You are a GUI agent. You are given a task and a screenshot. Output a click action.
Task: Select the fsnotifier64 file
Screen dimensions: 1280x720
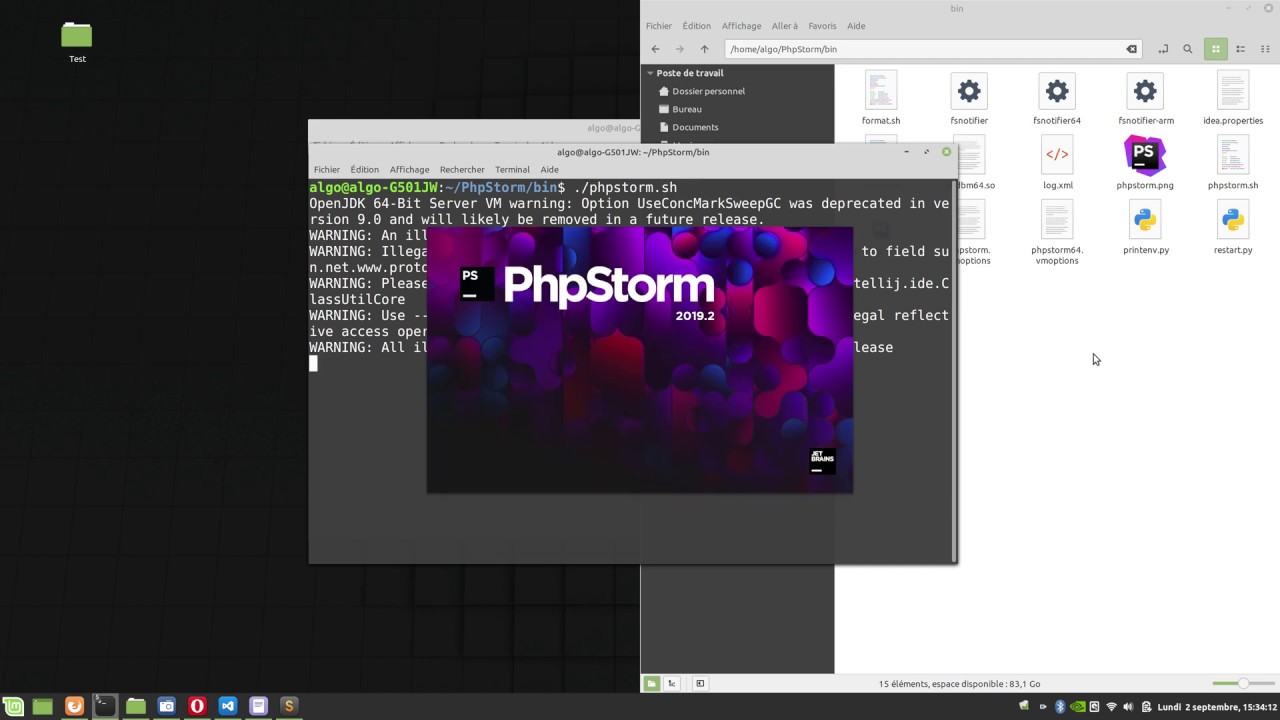click(x=1057, y=99)
